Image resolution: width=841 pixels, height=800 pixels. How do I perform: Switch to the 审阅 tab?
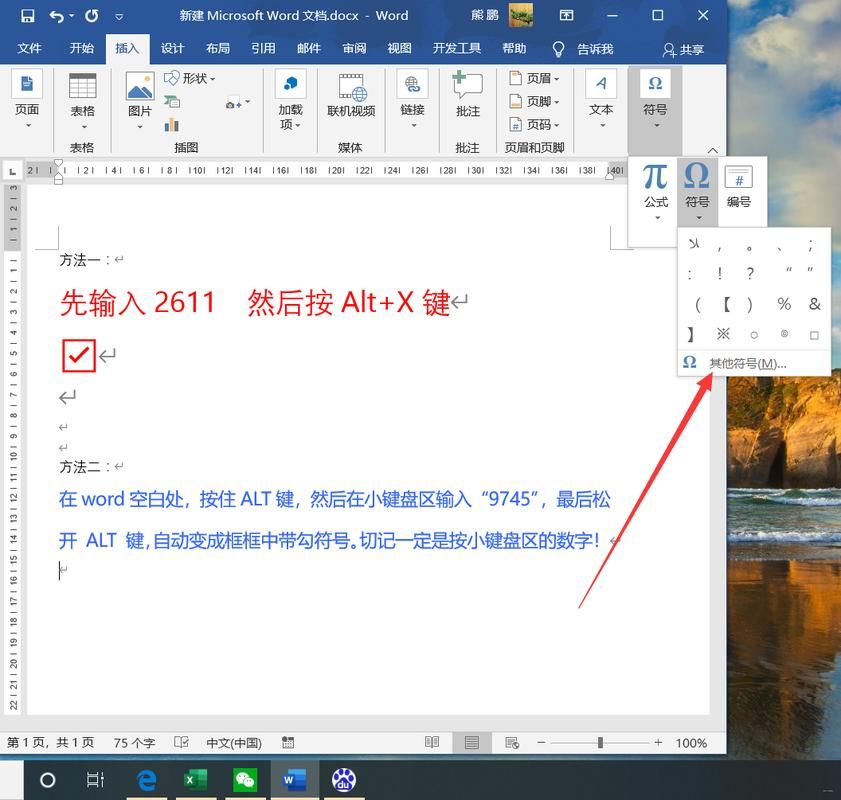point(355,49)
